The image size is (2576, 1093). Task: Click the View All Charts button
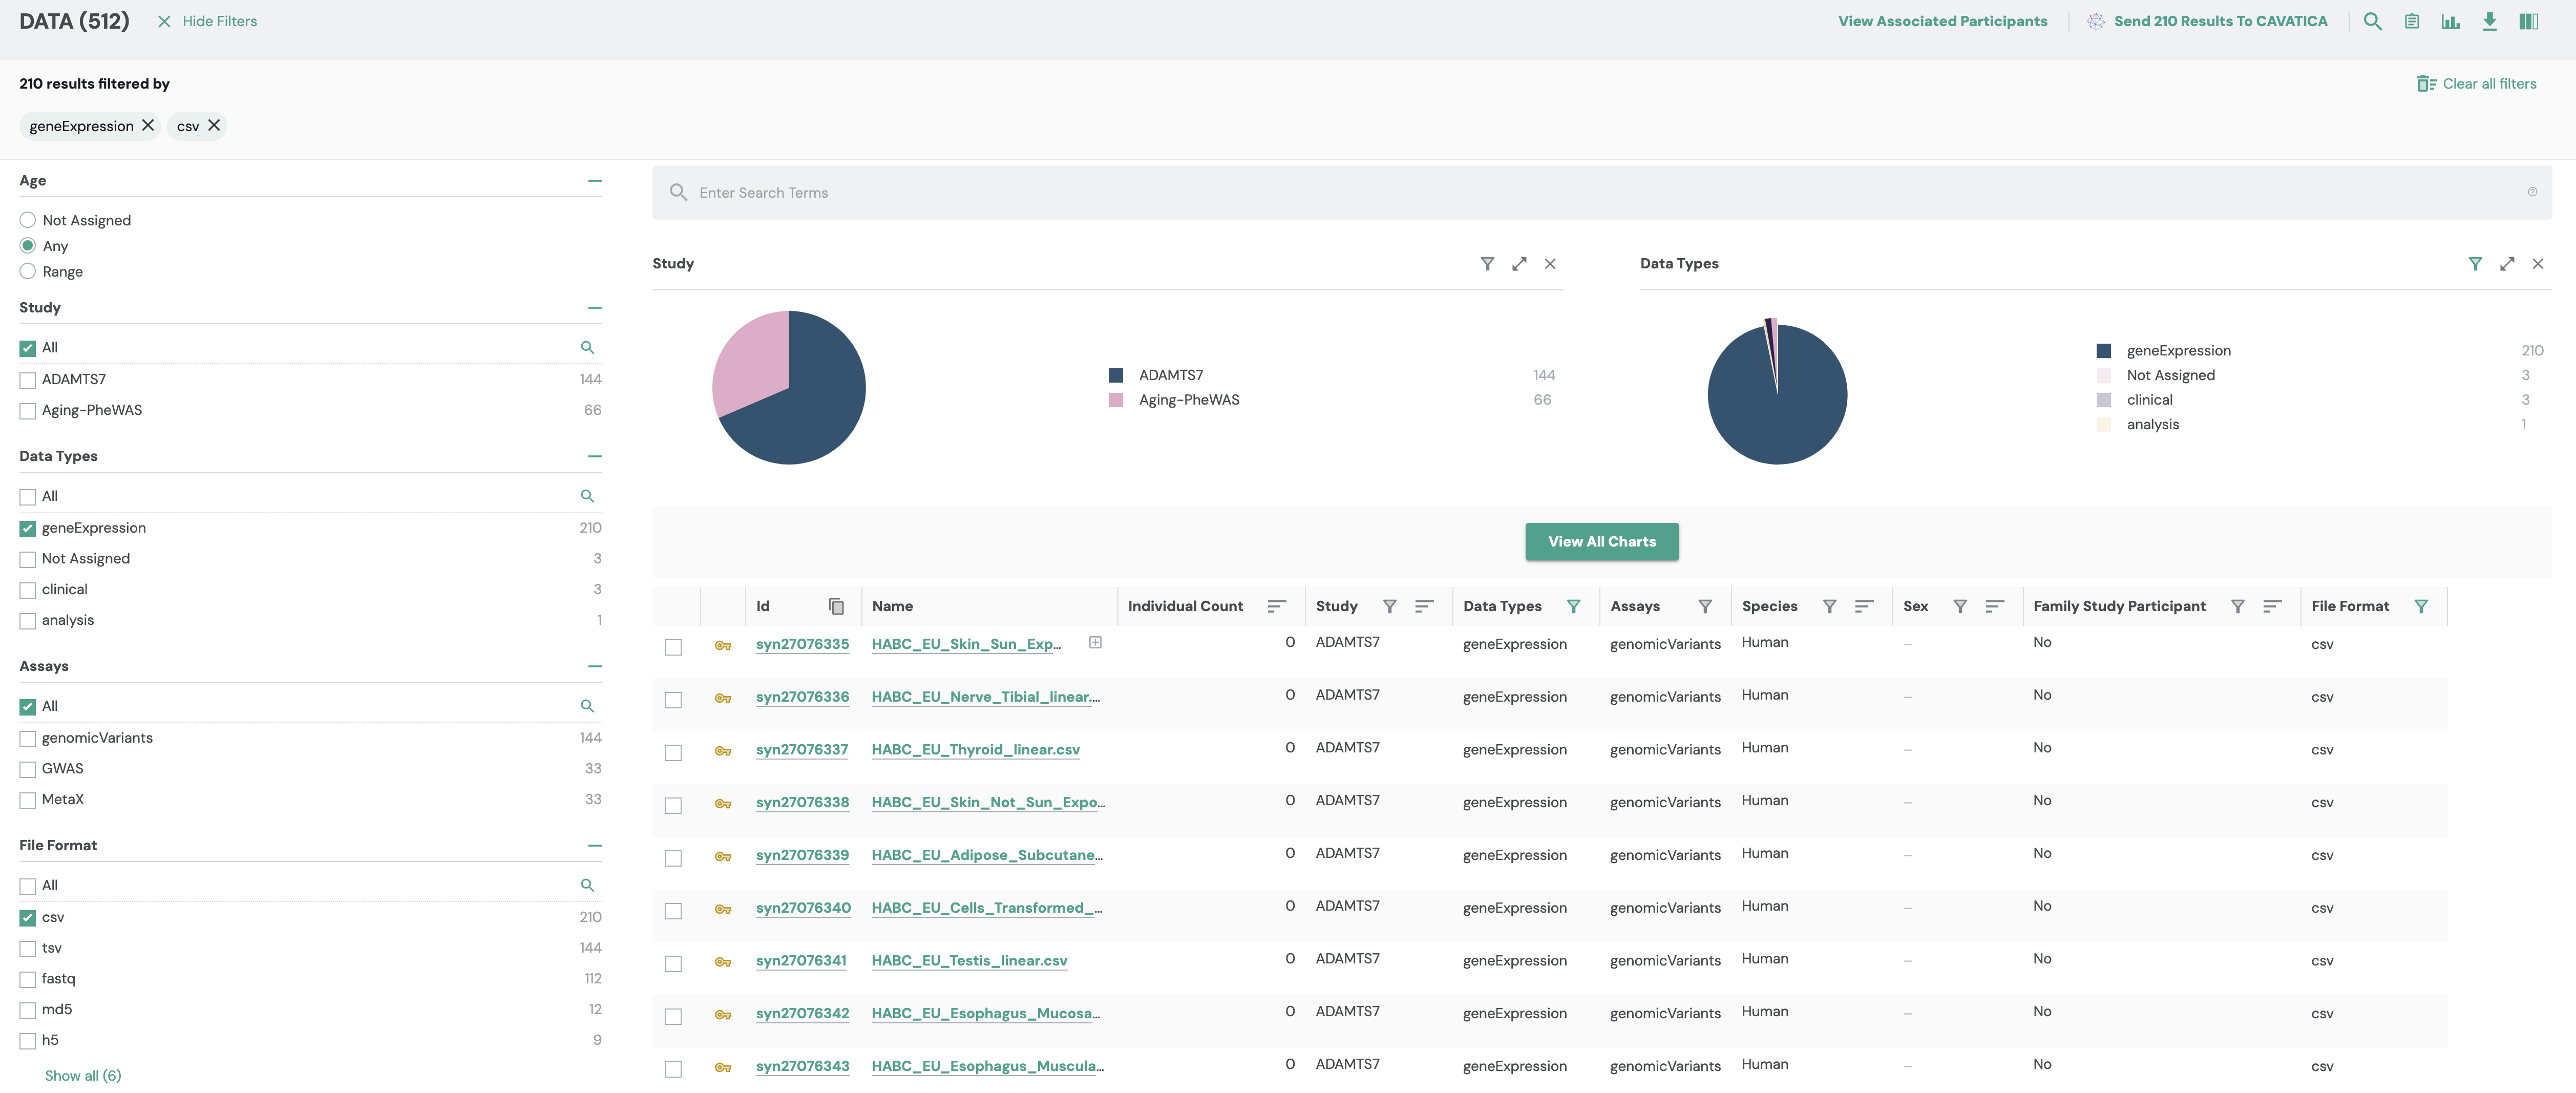point(1602,541)
